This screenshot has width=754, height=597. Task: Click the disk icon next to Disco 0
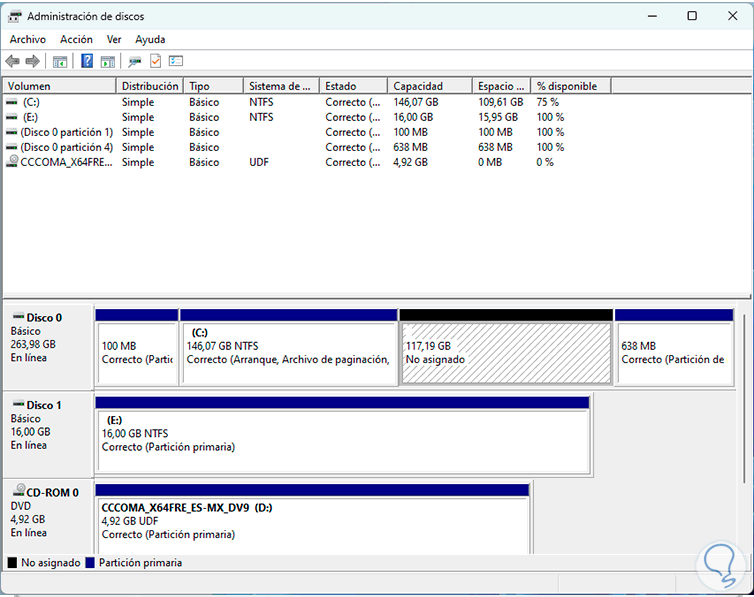(x=18, y=316)
